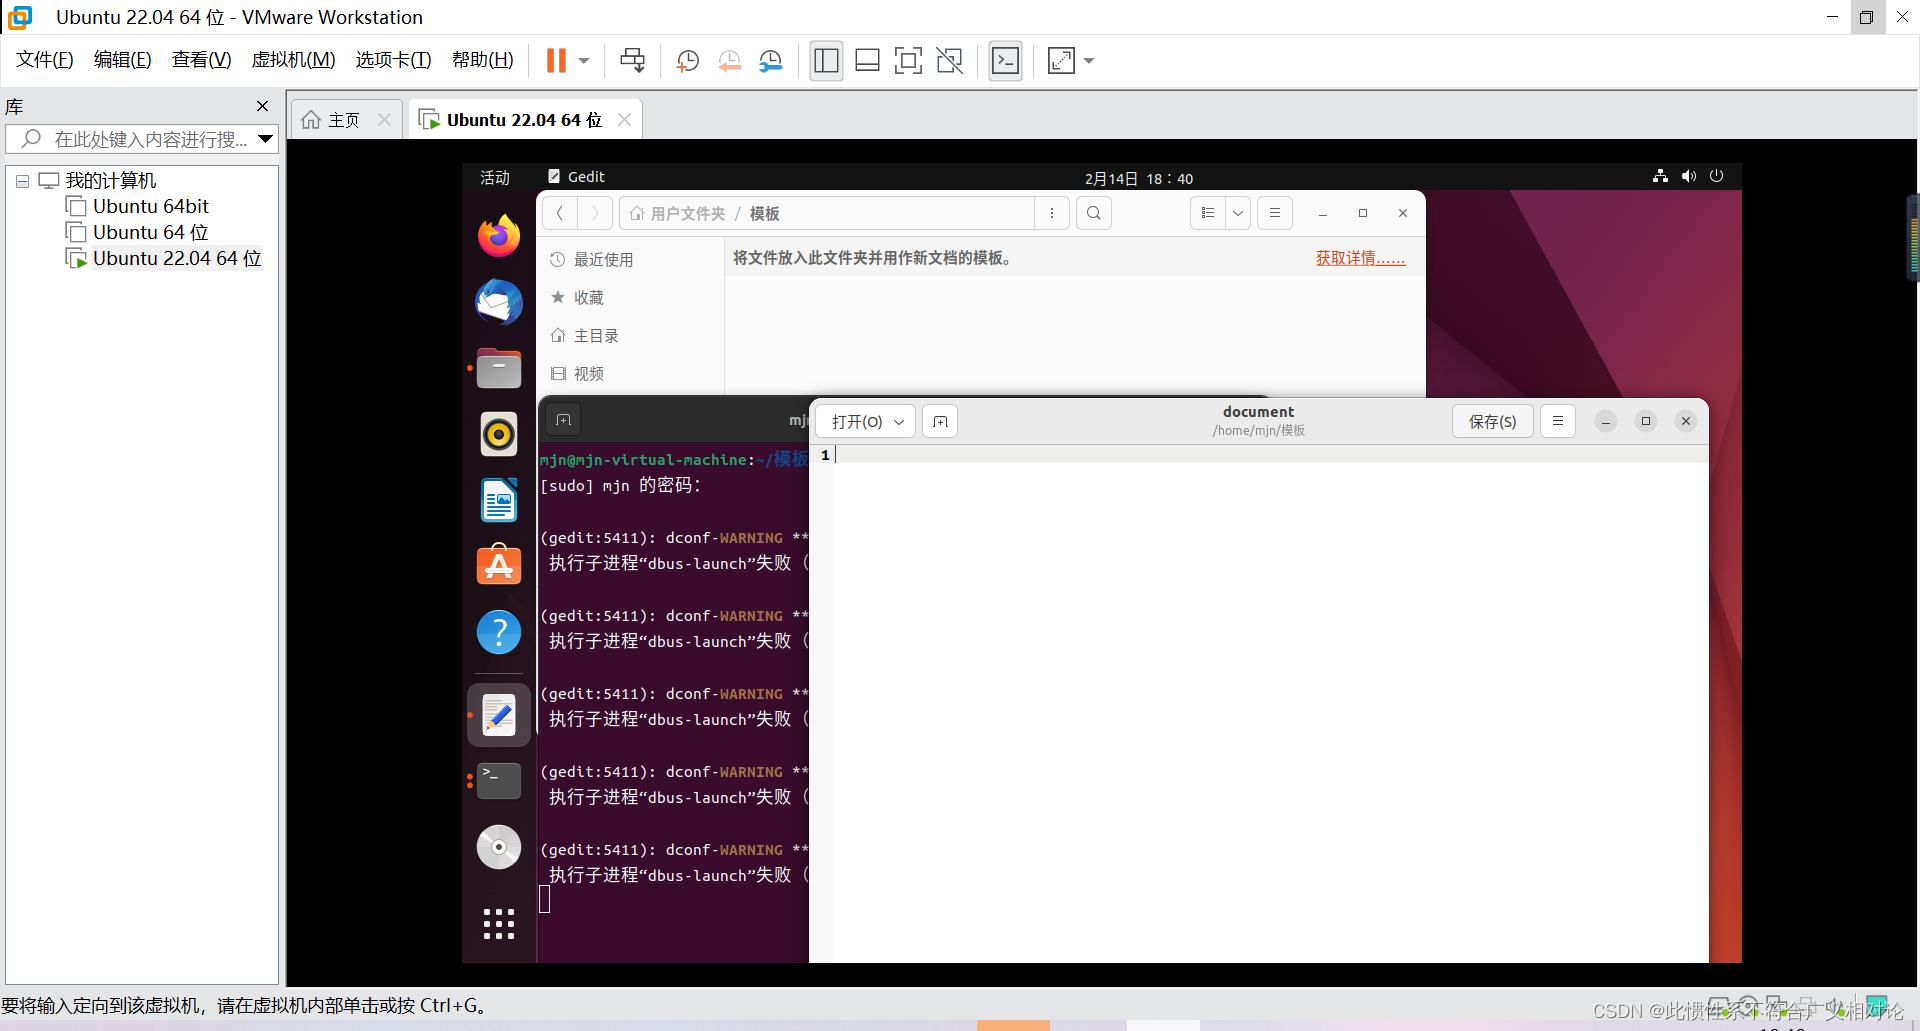This screenshot has width=1920, height=1031.
Task: Start a search in the Files window
Action: click(1093, 212)
